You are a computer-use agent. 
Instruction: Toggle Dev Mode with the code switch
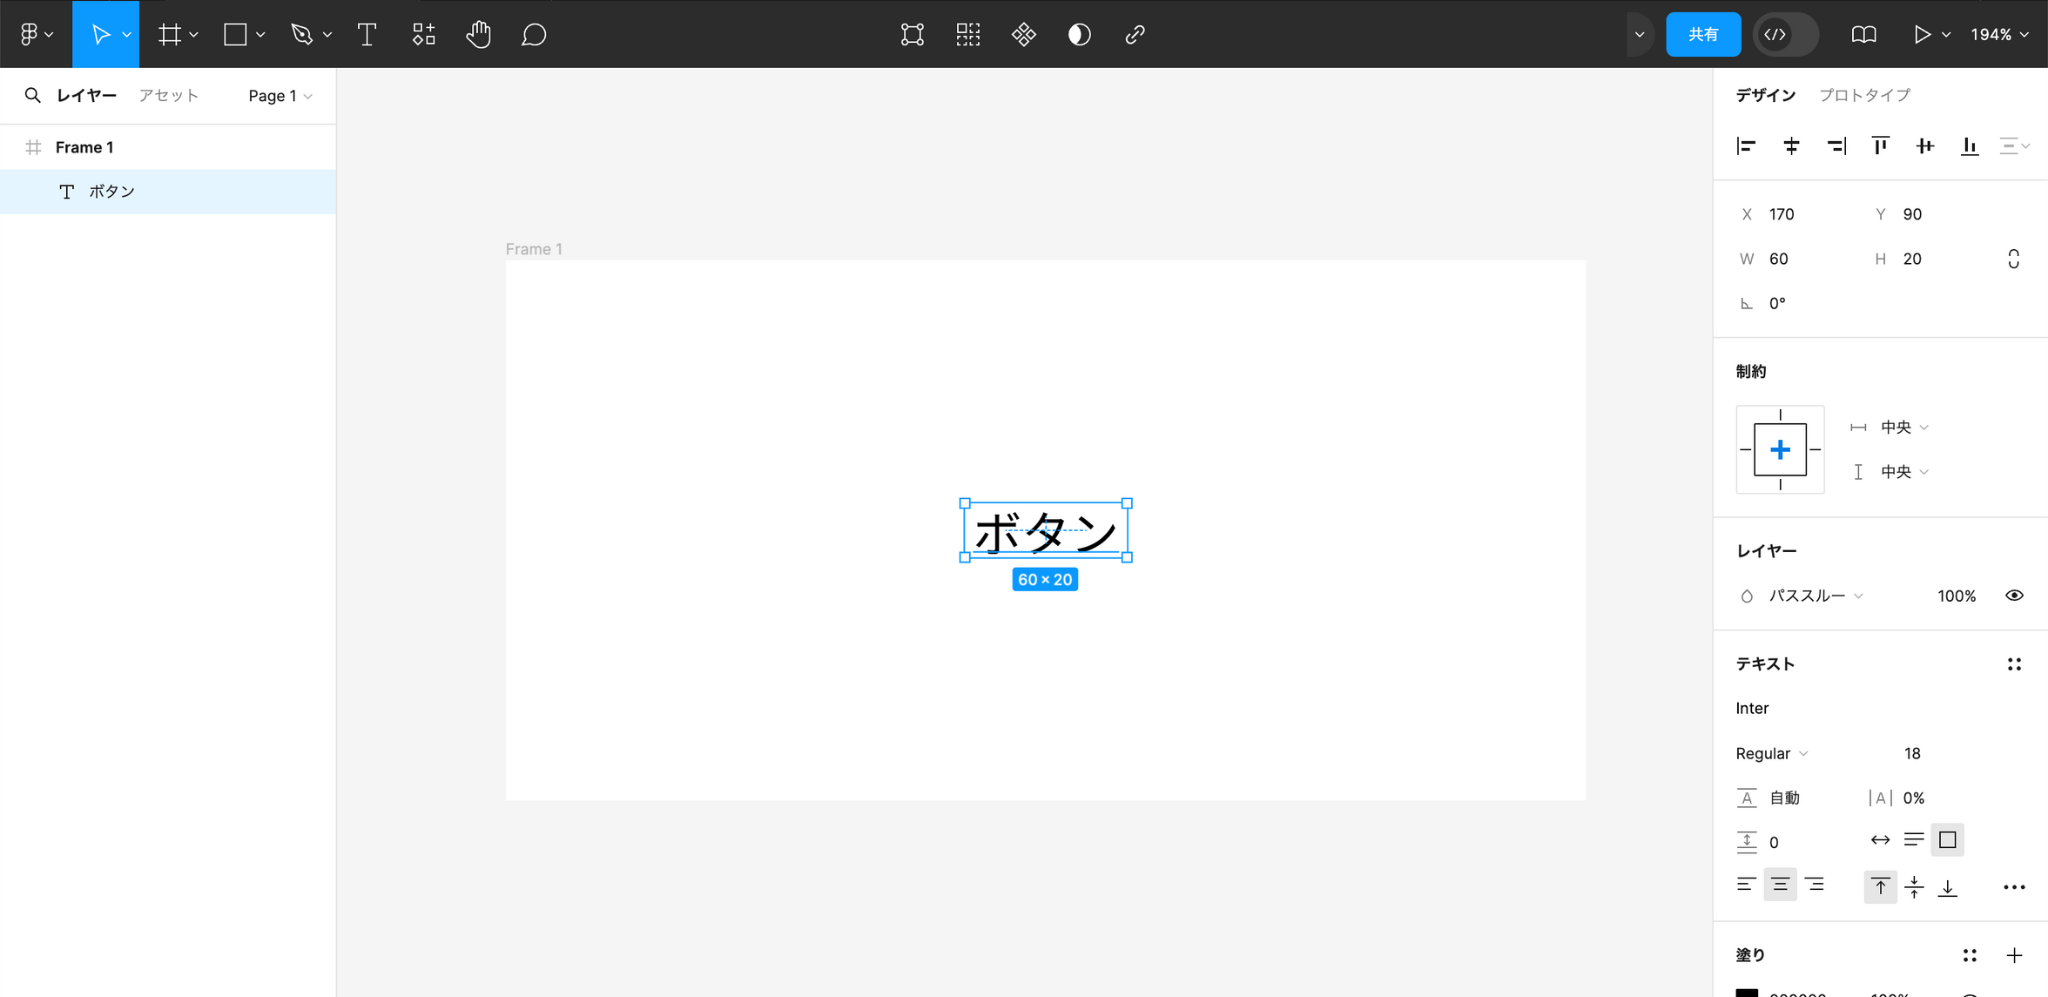coord(1784,33)
